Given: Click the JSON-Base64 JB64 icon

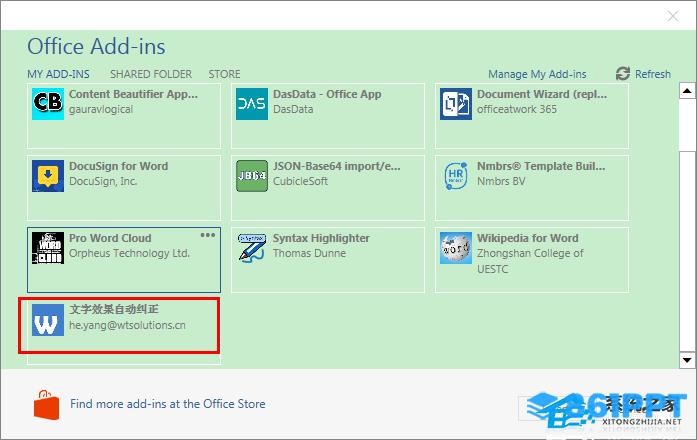Looking at the screenshot, I should click(x=252, y=176).
